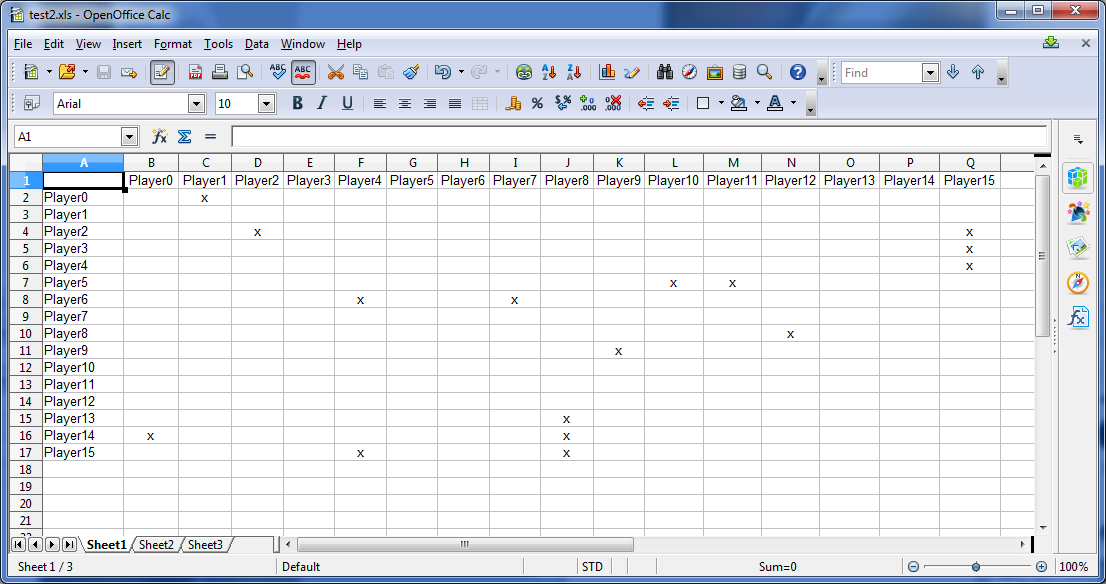Open the Print Preview

(x=243, y=72)
